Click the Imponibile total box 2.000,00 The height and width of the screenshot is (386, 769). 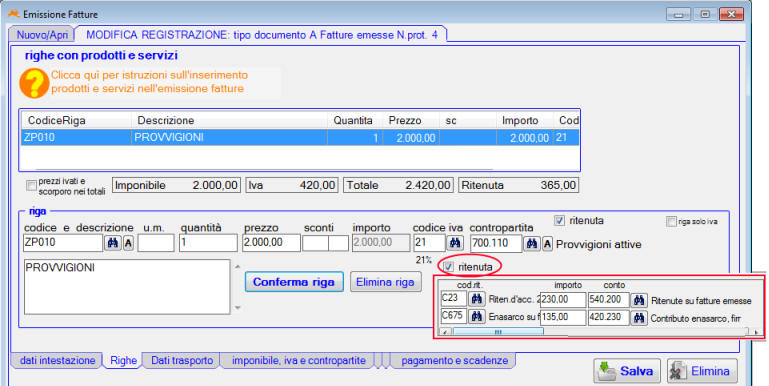(x=177, y=185)
